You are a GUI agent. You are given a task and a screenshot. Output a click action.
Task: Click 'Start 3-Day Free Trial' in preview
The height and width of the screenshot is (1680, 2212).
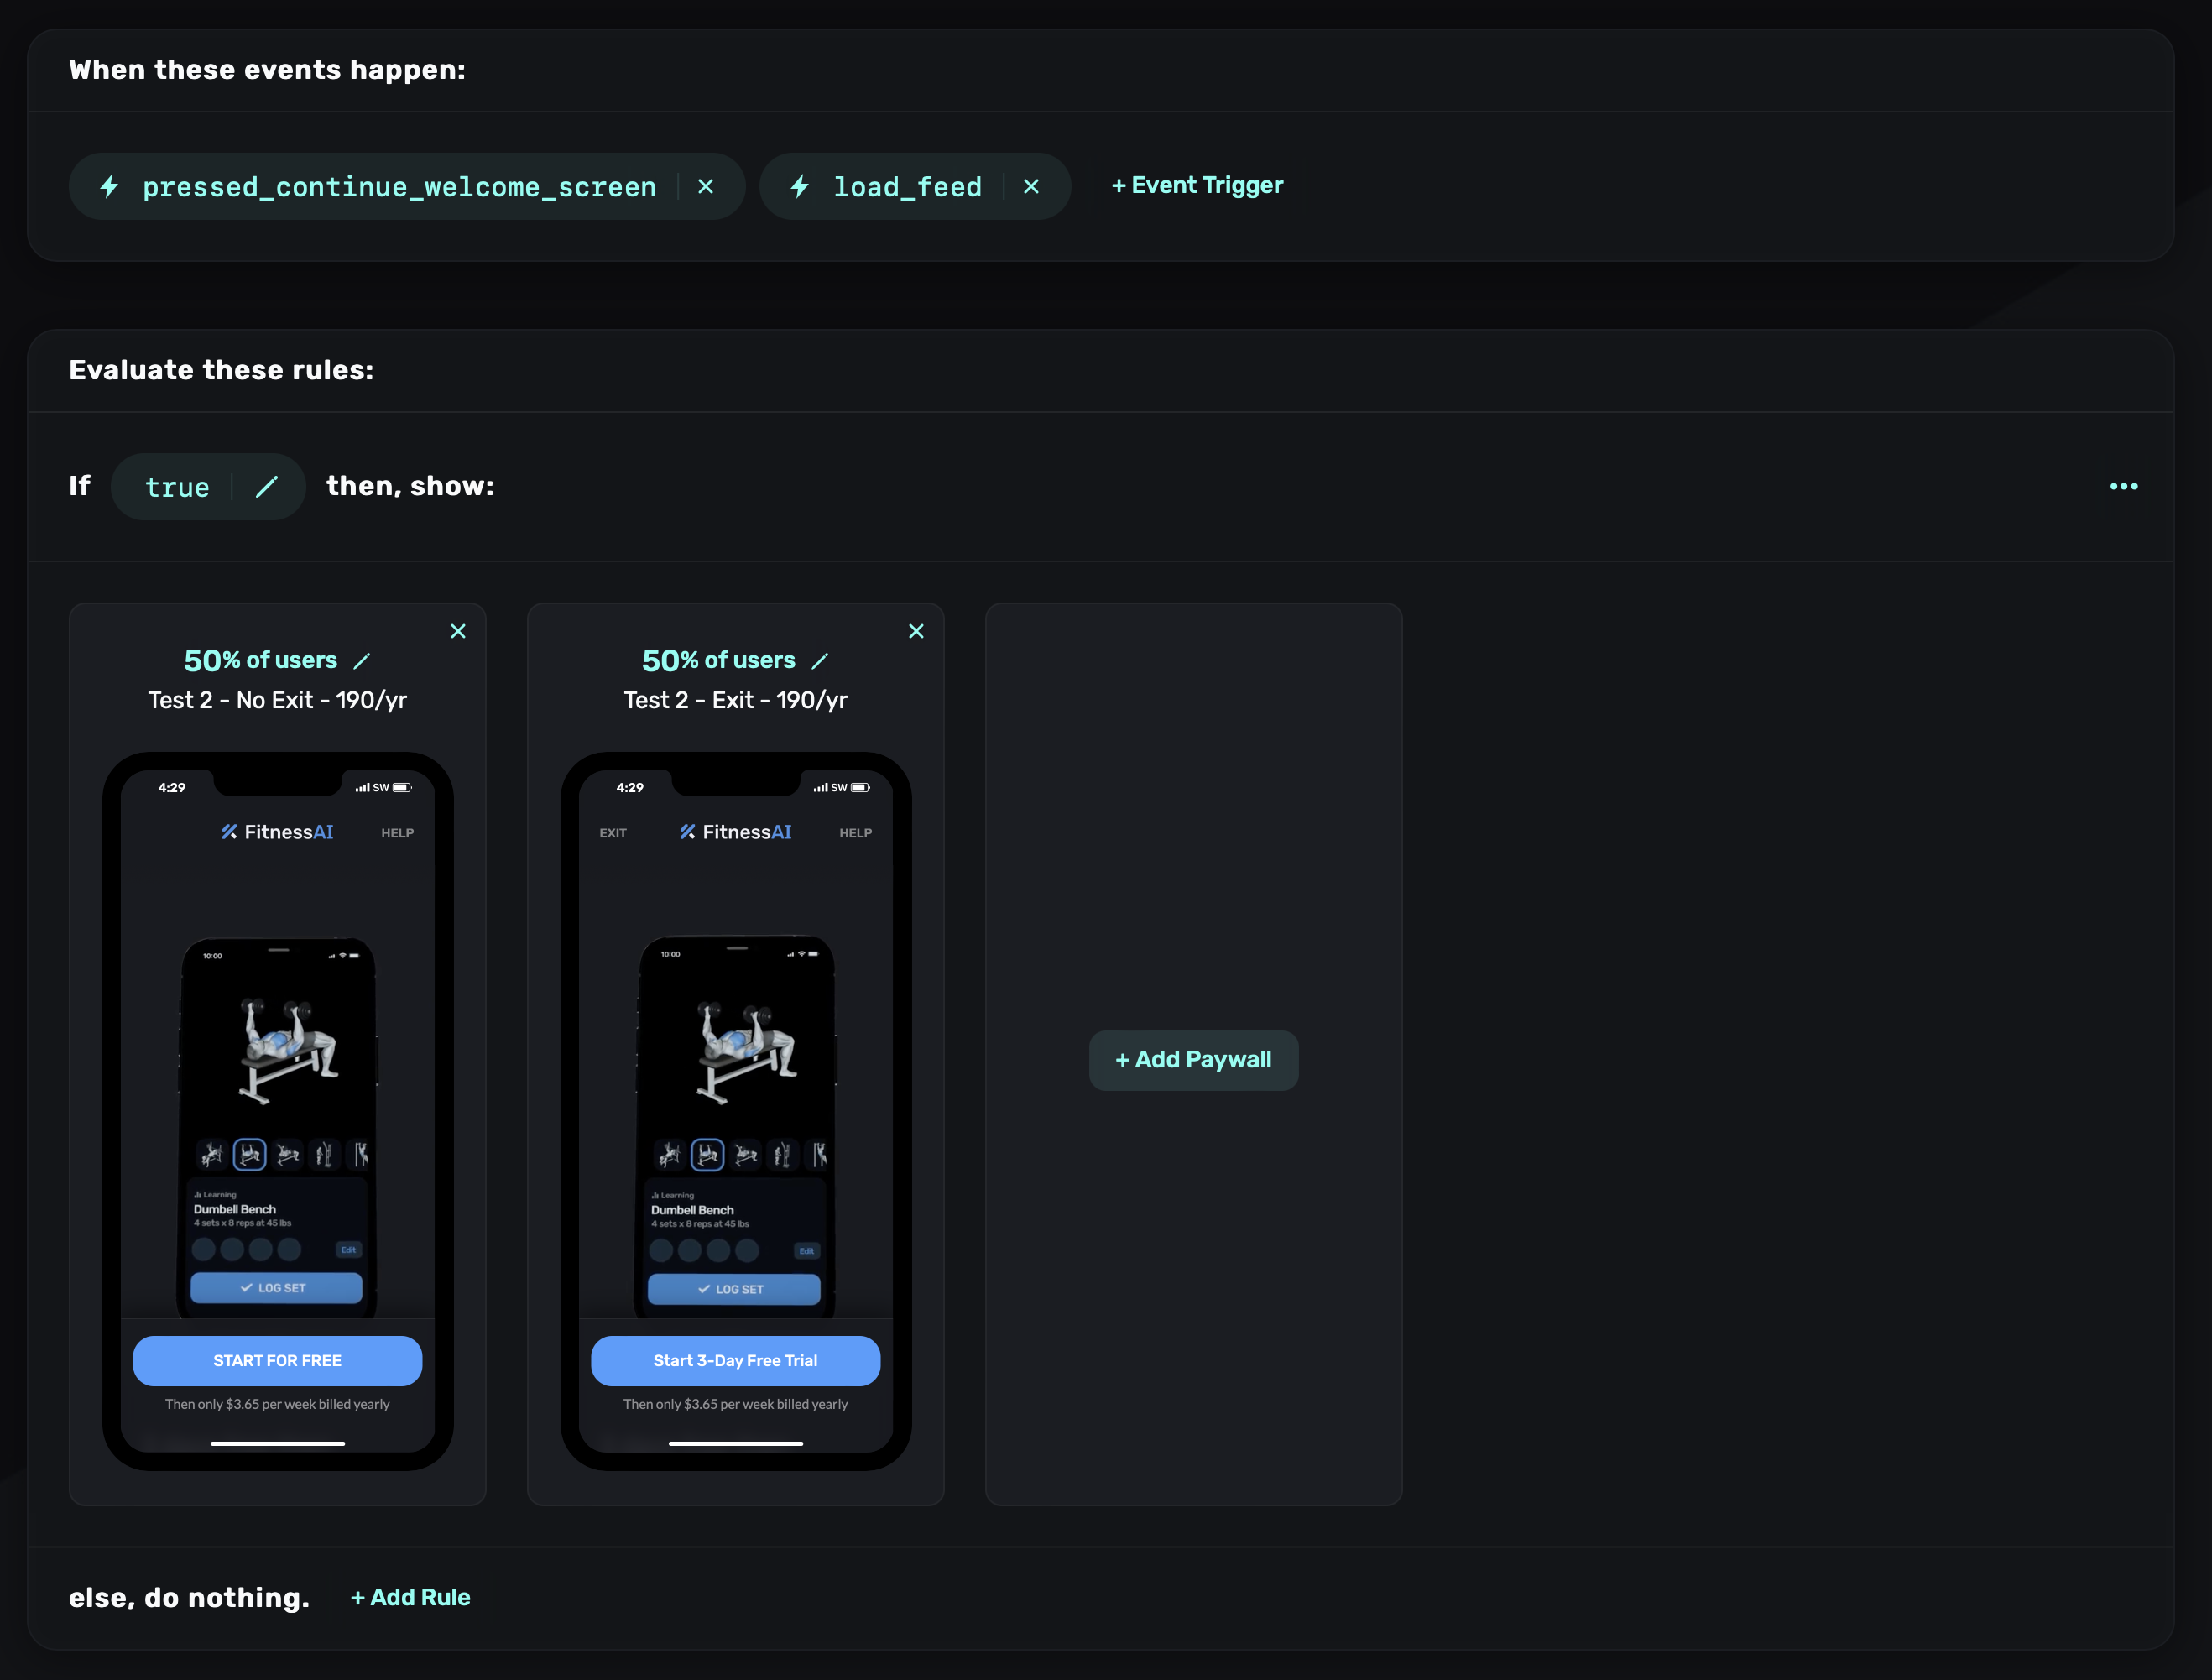735,1361
